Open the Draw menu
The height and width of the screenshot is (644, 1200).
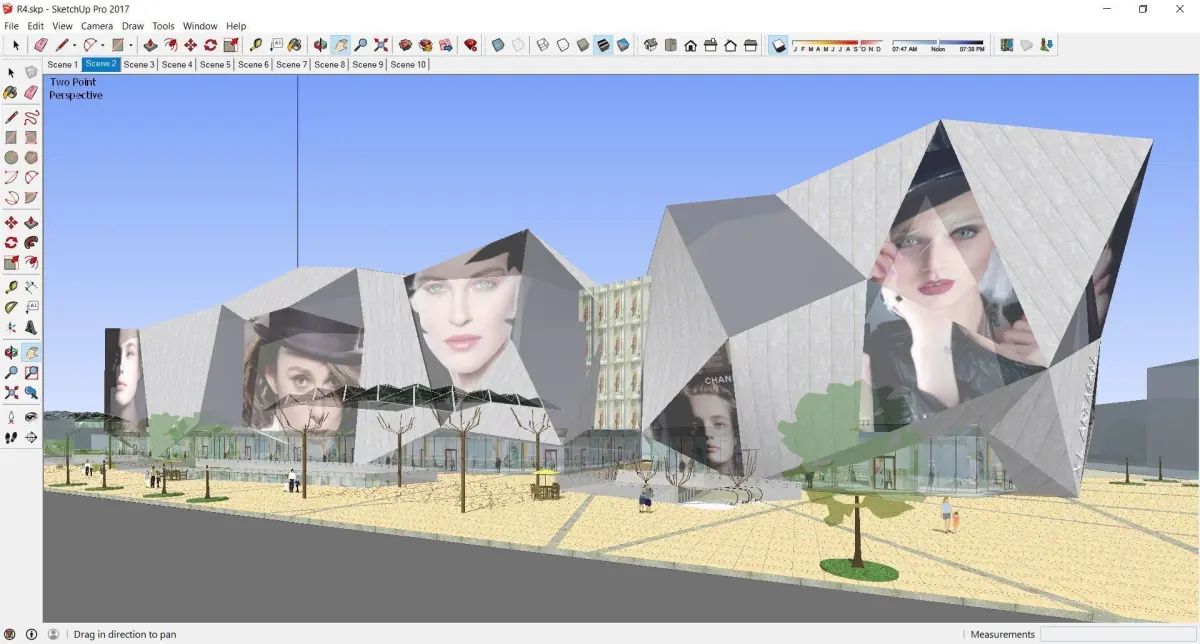(133, 26)
